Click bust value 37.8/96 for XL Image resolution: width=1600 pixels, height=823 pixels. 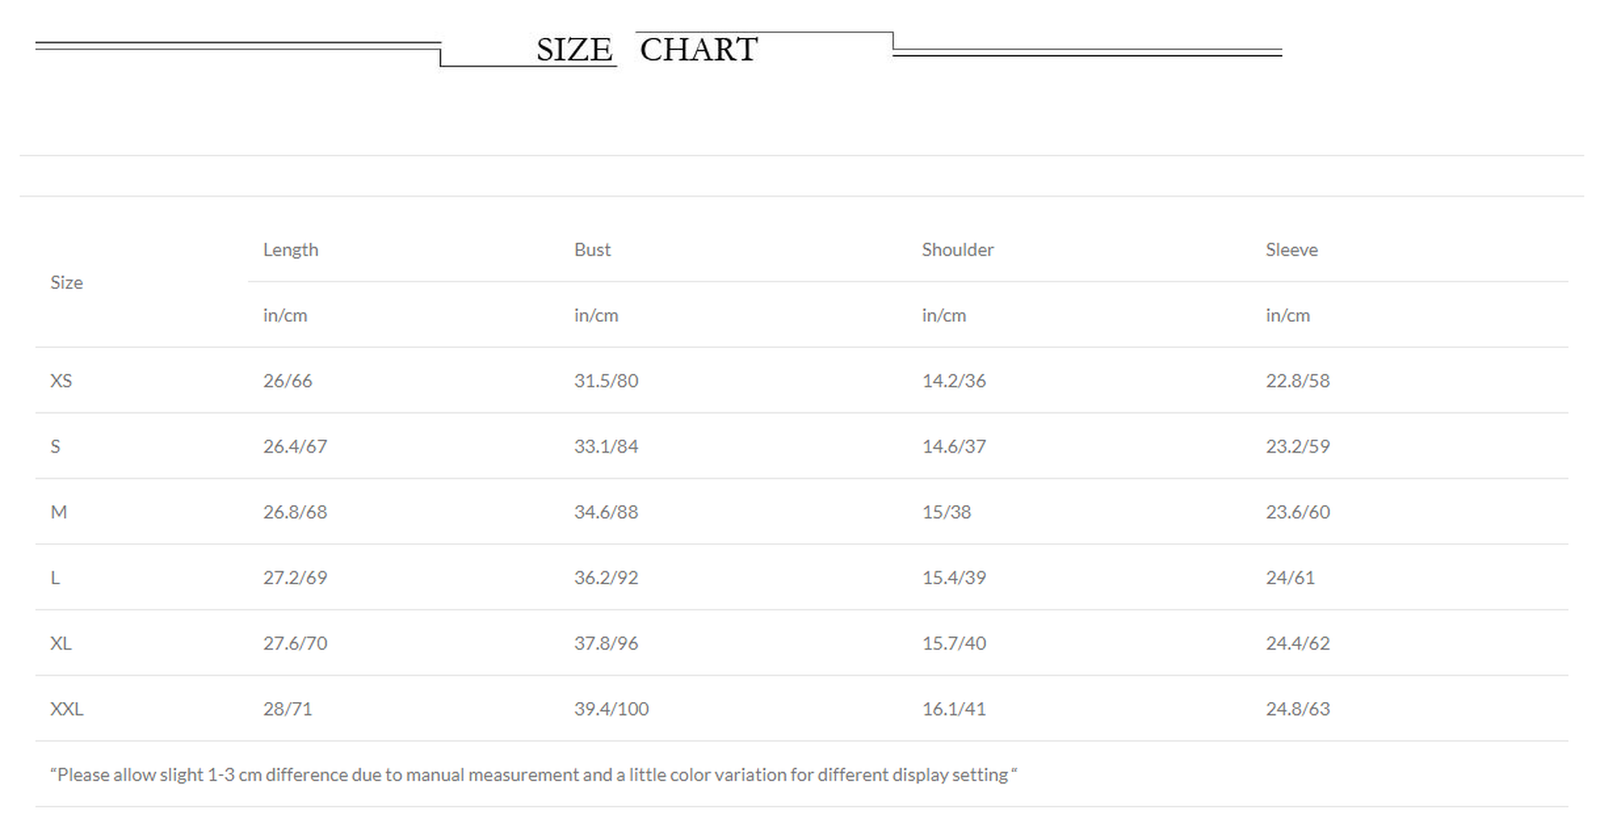[x=606, y=643]
